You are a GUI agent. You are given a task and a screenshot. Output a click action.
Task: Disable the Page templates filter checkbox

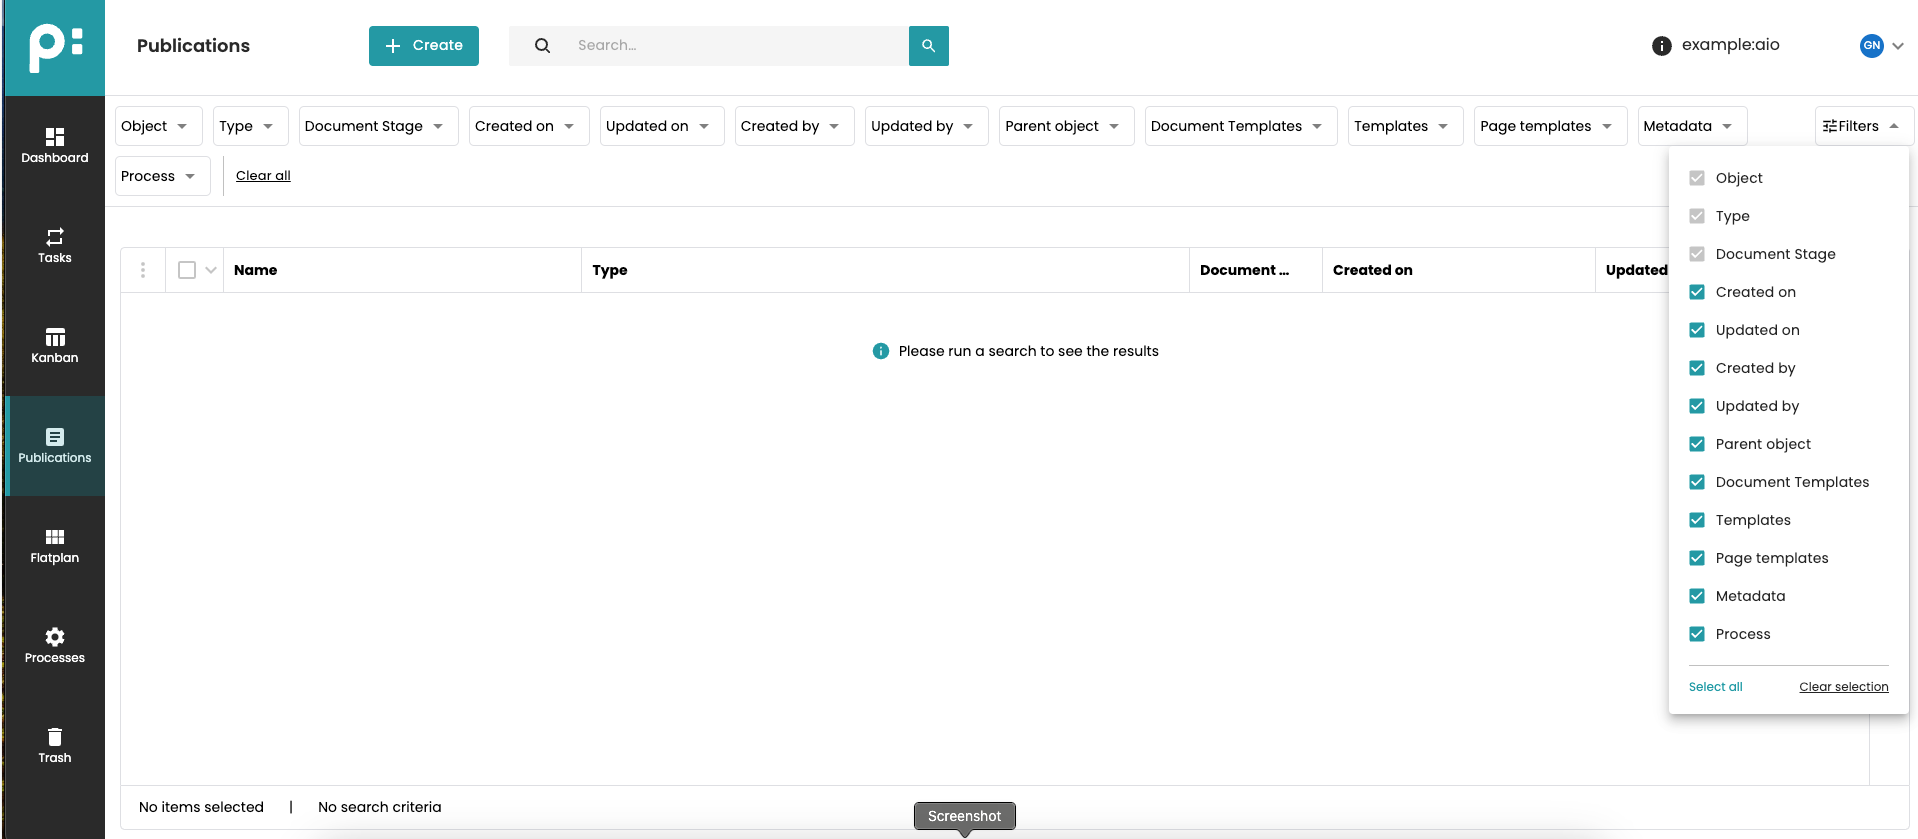pyautogui.click(x=1696, y=558)
